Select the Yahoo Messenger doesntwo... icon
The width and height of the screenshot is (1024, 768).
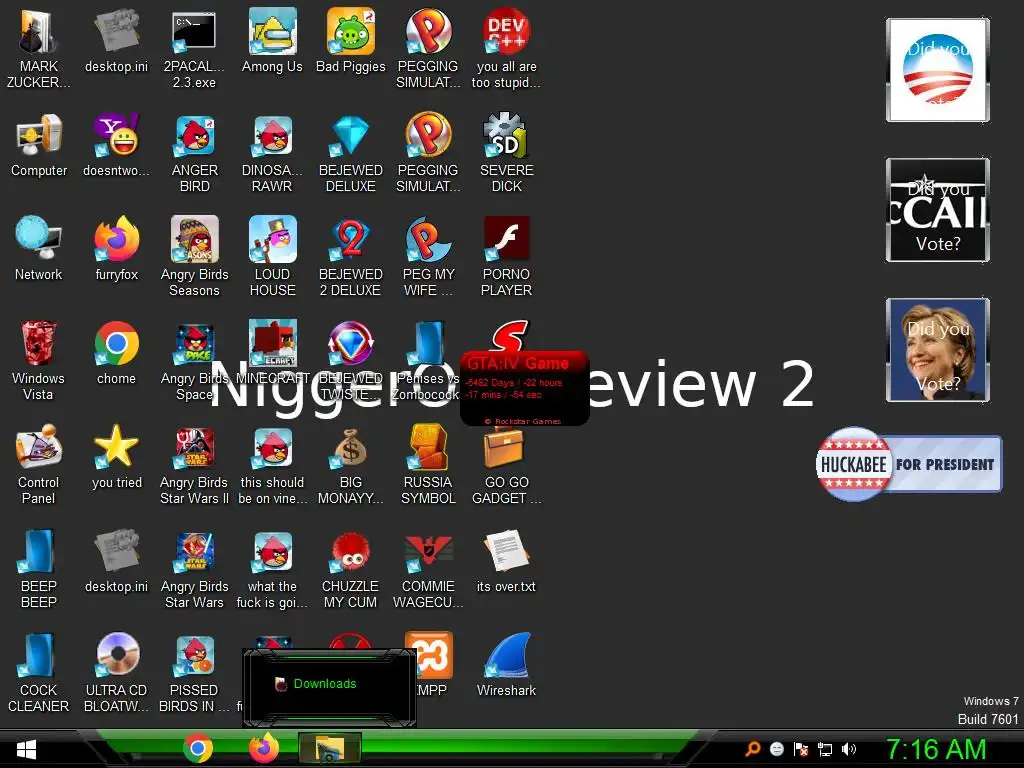[116, 145]
